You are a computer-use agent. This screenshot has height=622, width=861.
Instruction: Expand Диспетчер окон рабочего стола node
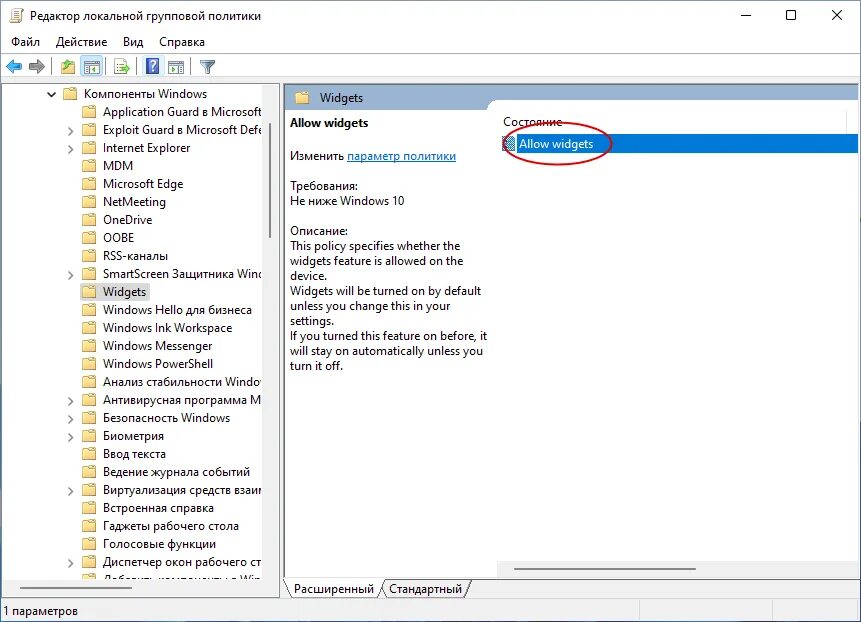pyautogui.click(x=70, y=563)
